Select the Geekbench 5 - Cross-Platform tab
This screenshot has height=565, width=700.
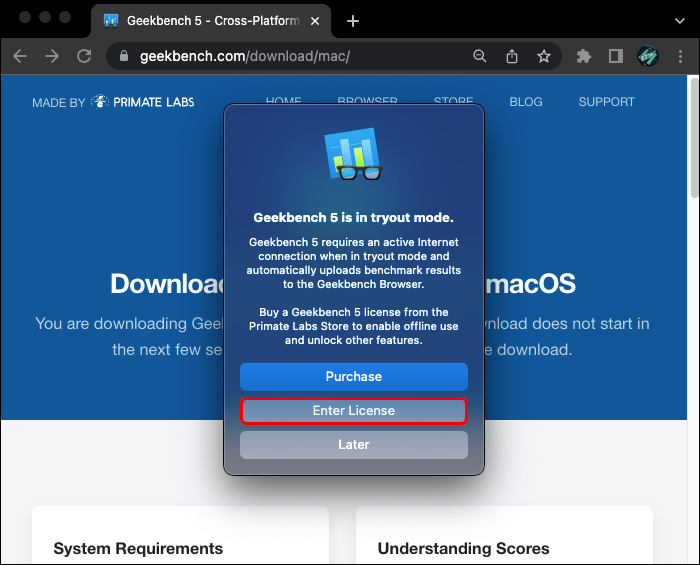(x=211, y=21)
